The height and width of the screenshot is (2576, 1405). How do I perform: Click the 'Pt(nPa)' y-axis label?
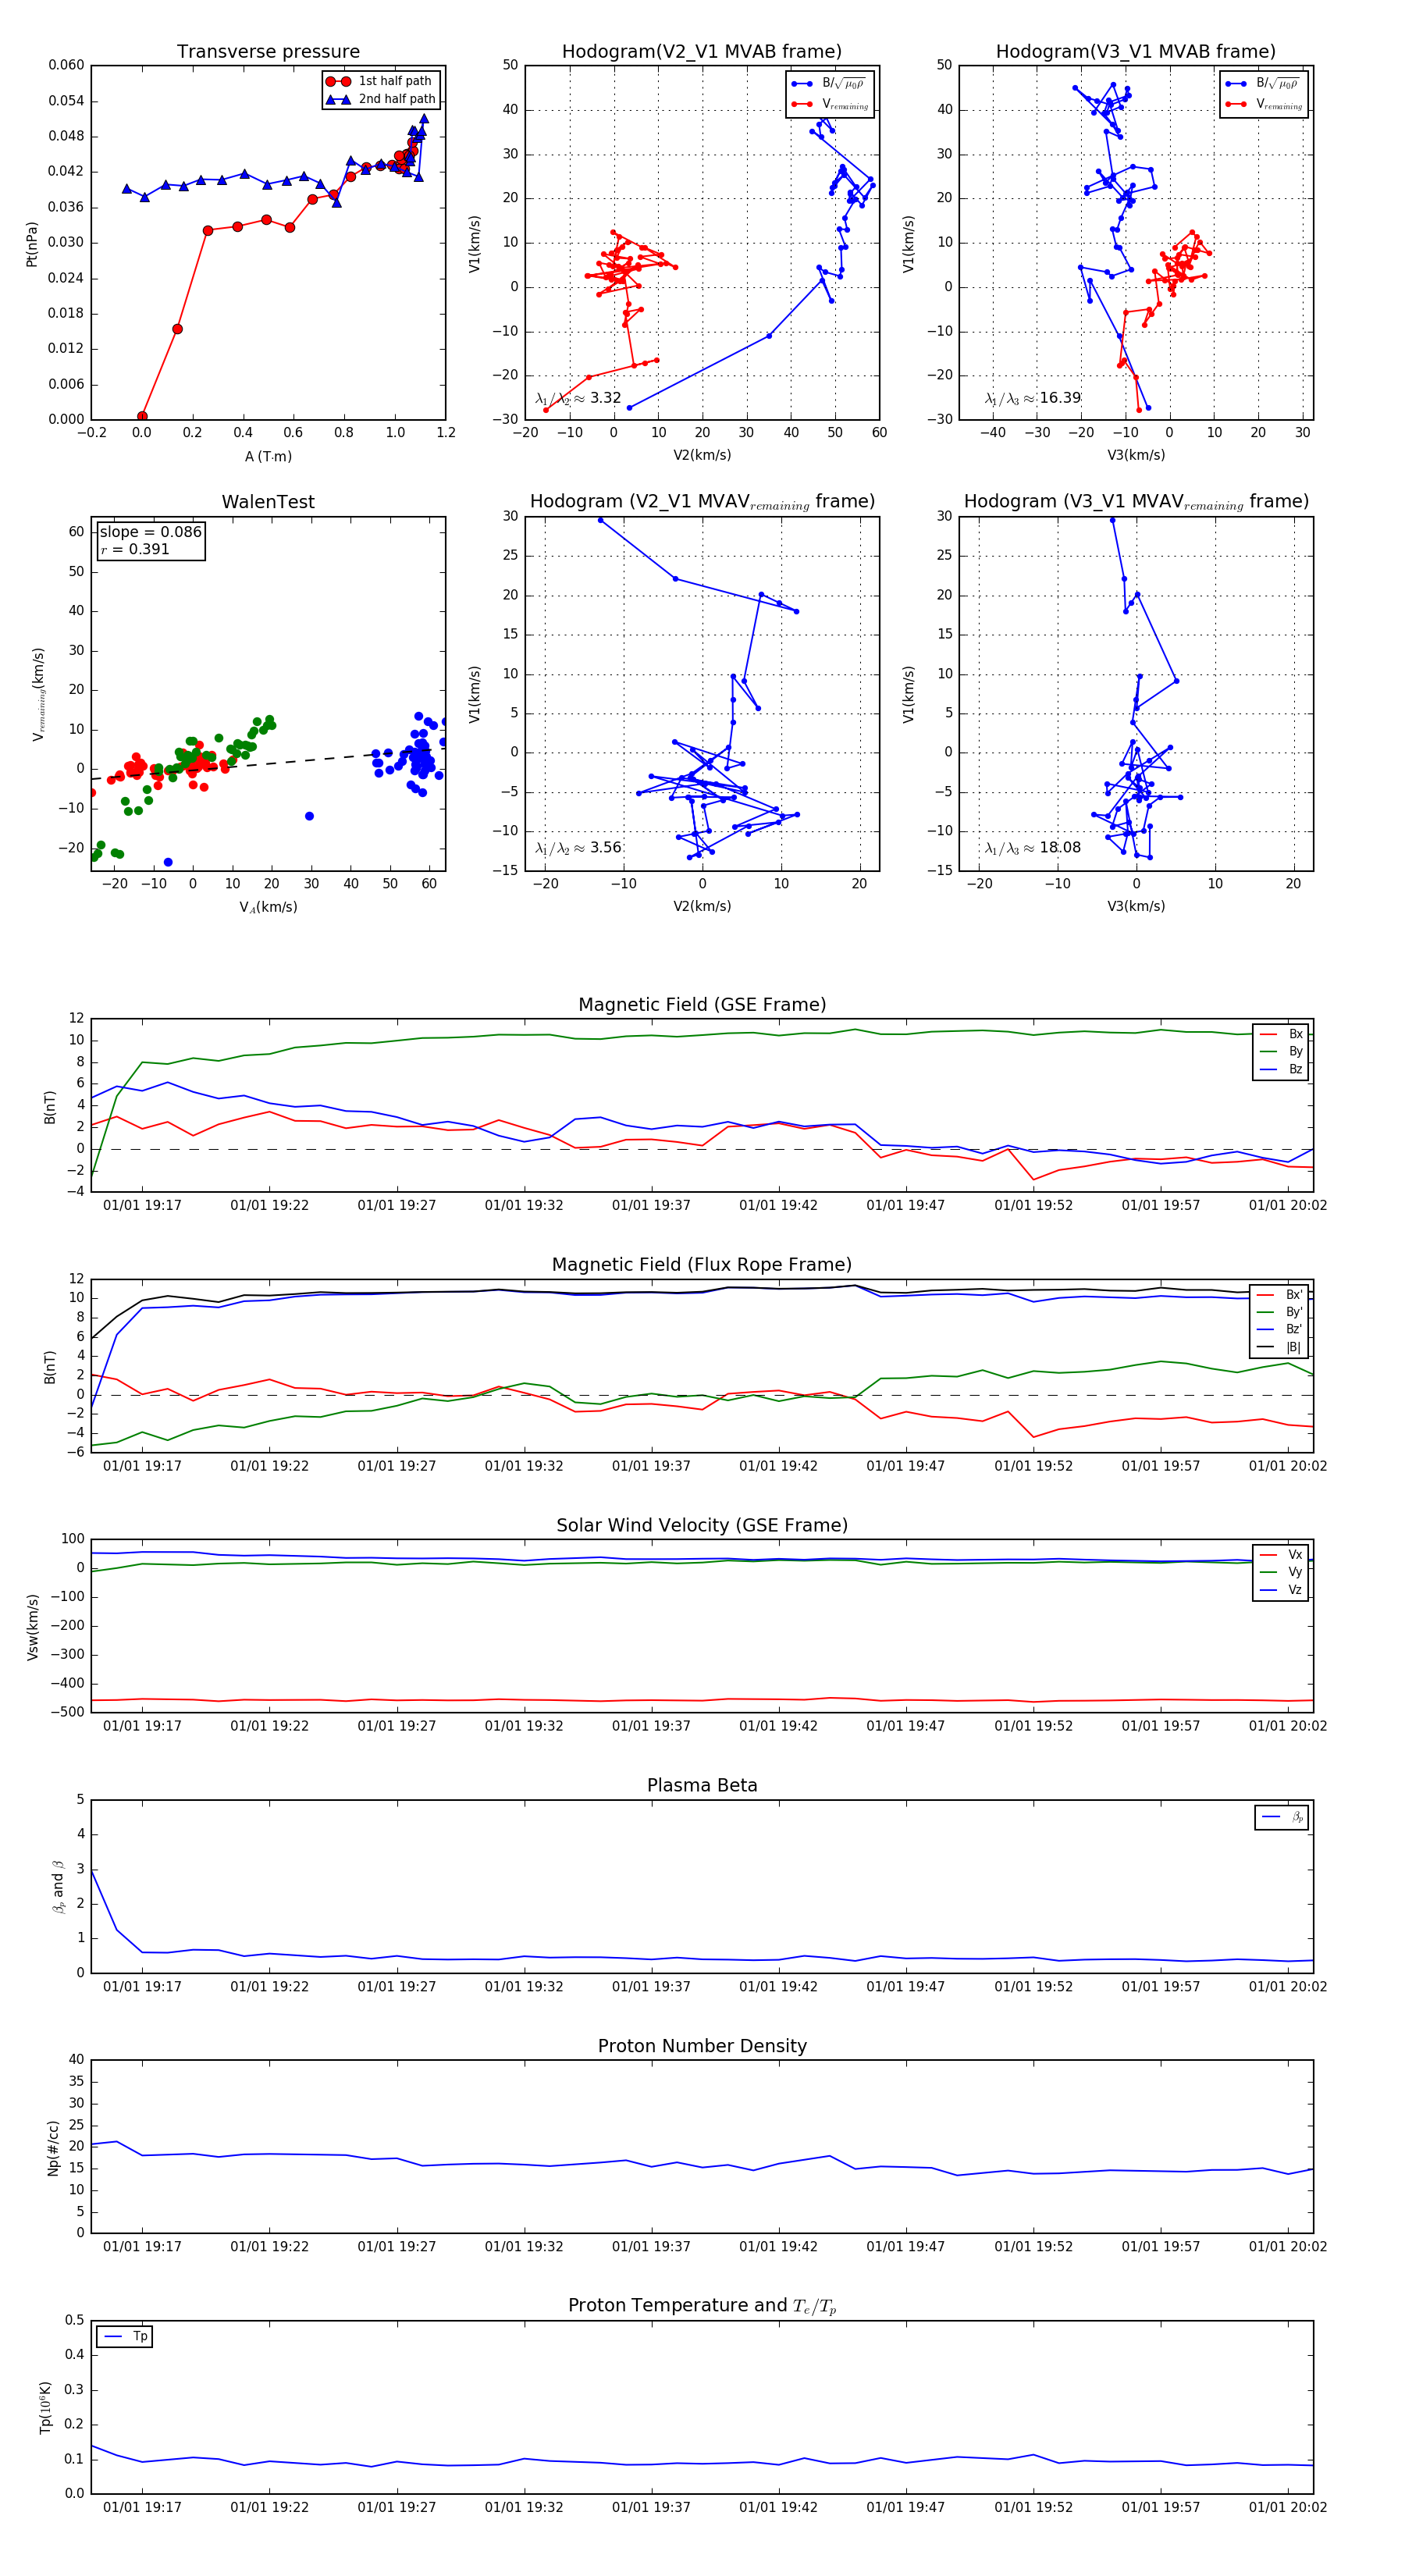click(x=32, y=244)
